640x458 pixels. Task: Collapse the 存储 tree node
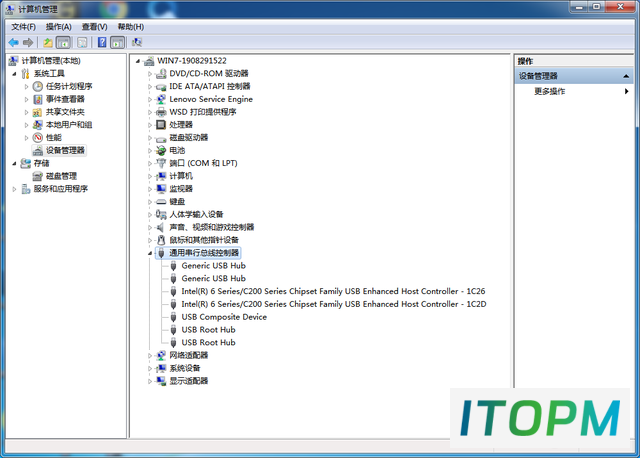coord(14,164)
